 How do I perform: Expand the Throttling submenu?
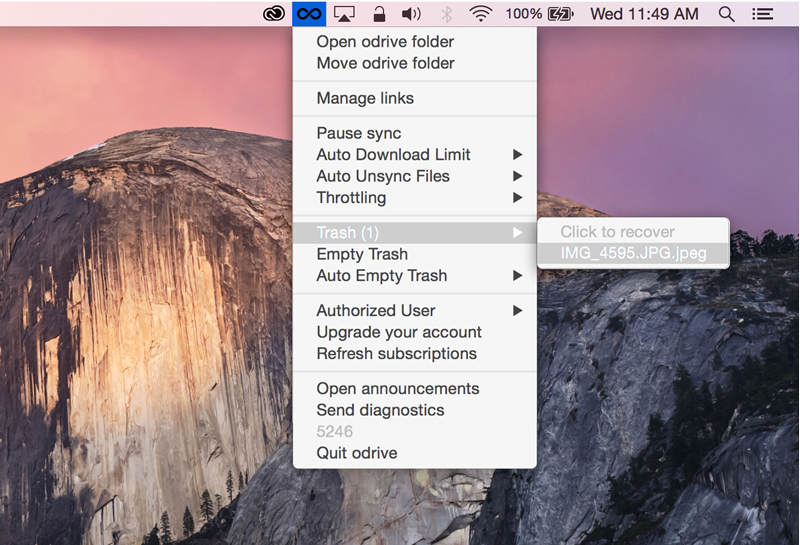pyautogui.click(x=415, y=197)
